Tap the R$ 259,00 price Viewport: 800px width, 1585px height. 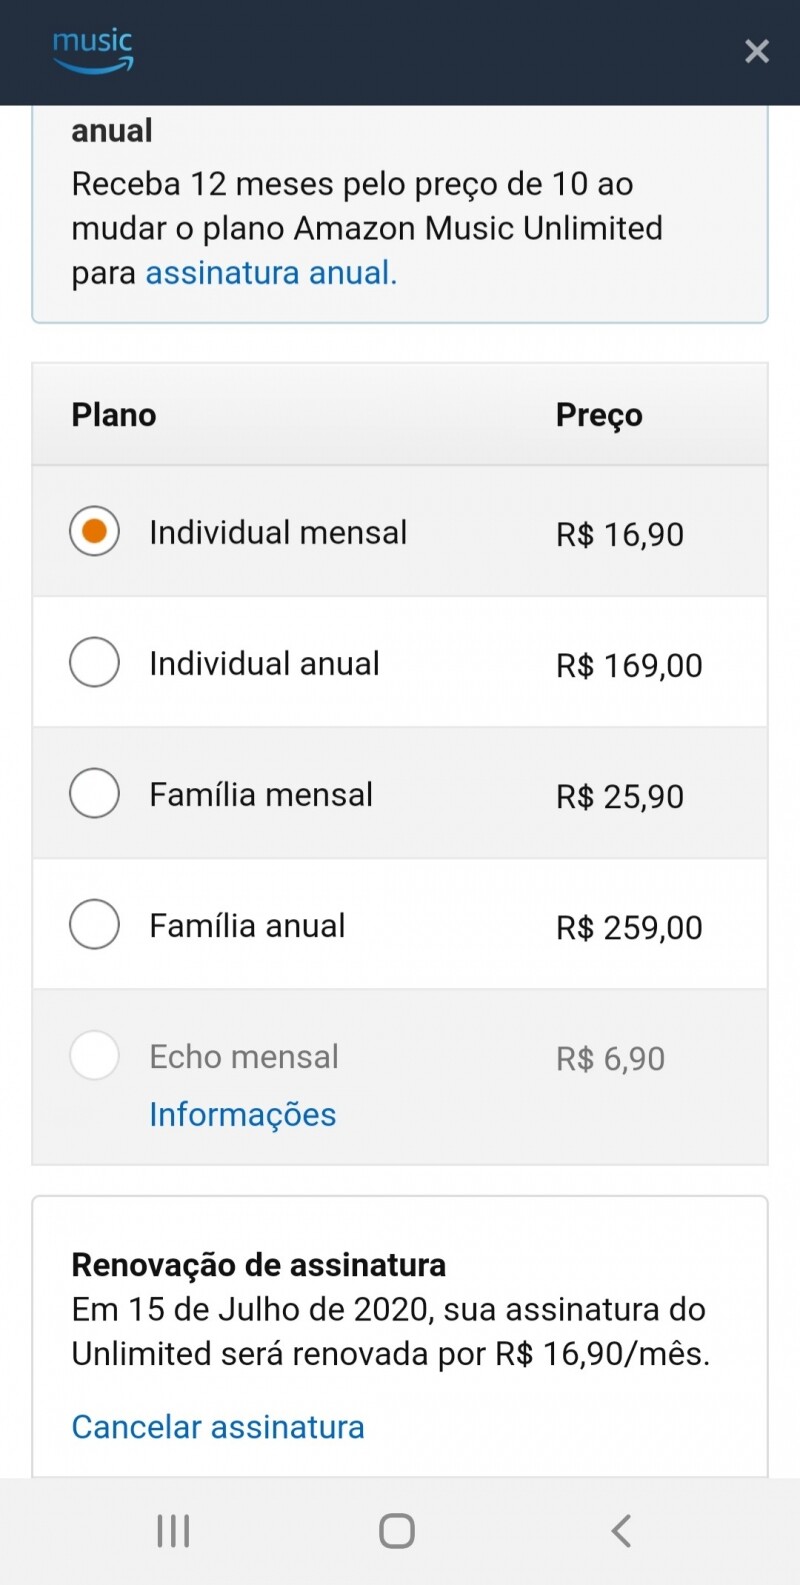629,927
